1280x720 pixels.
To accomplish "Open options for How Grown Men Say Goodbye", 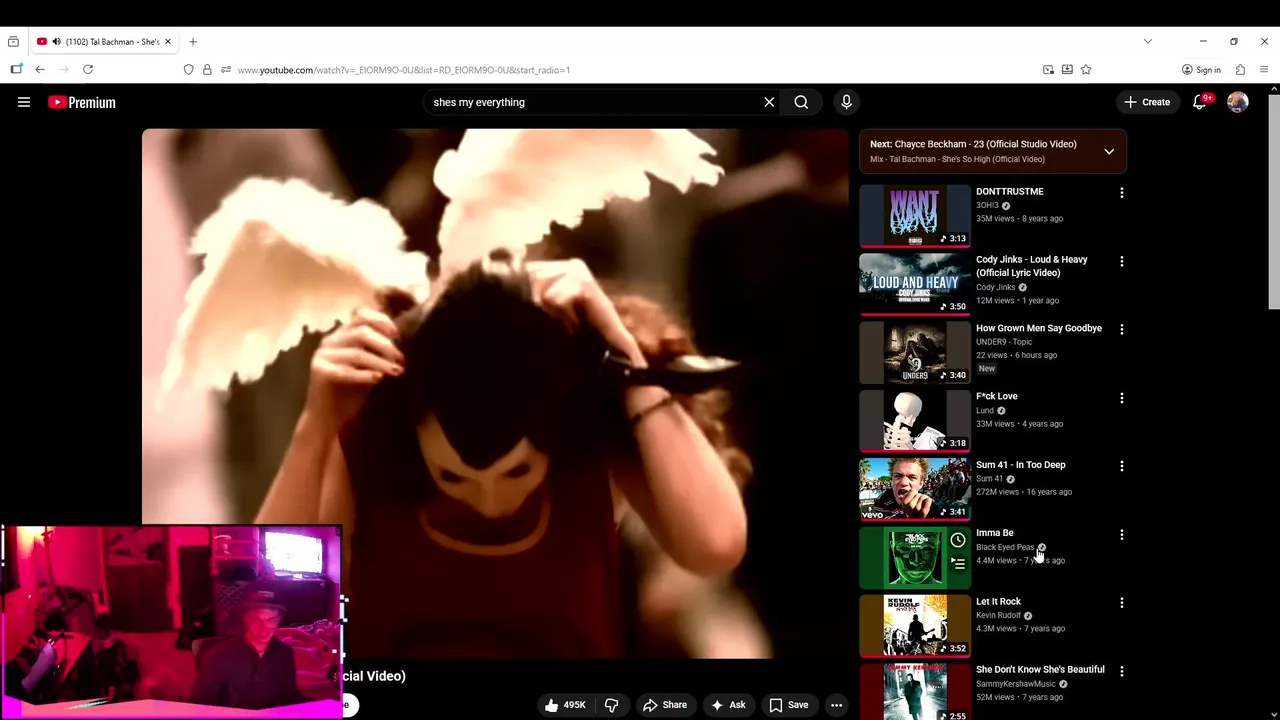I will pyautogui.click(x=1121, y=329).
